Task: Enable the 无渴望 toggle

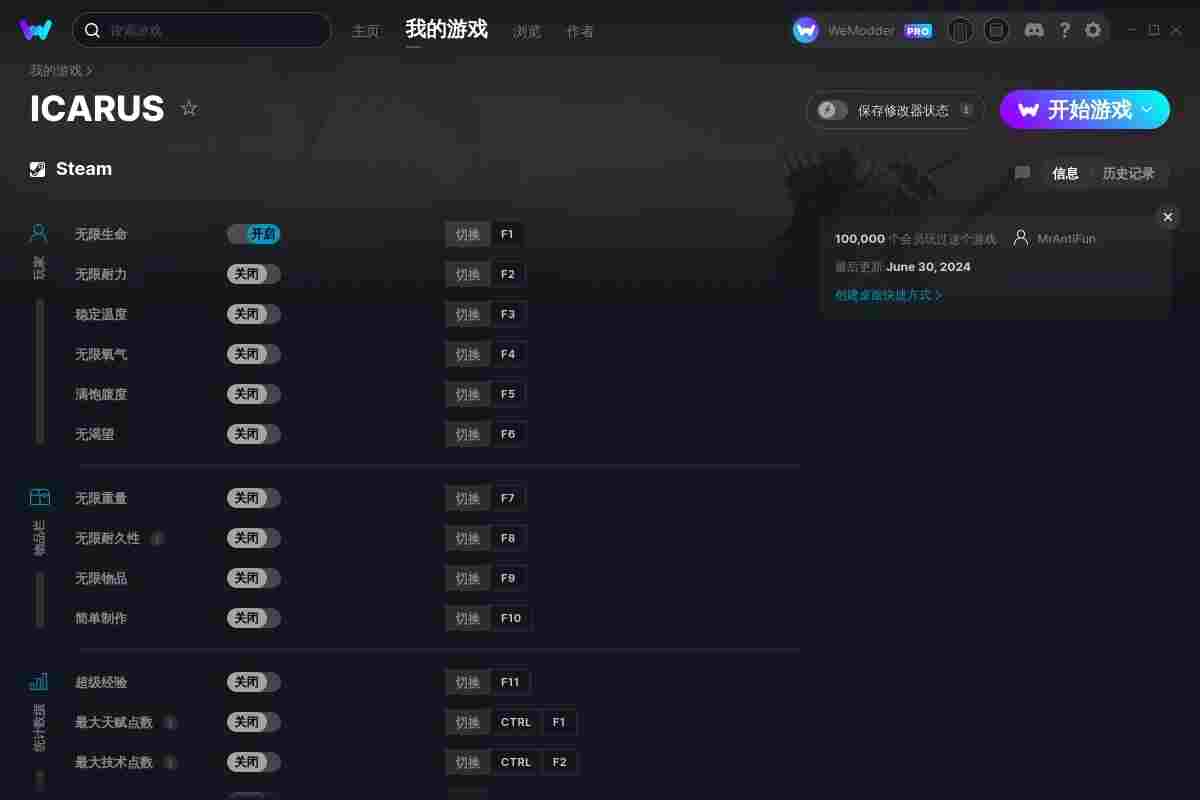Action: [x=254, y=434]
